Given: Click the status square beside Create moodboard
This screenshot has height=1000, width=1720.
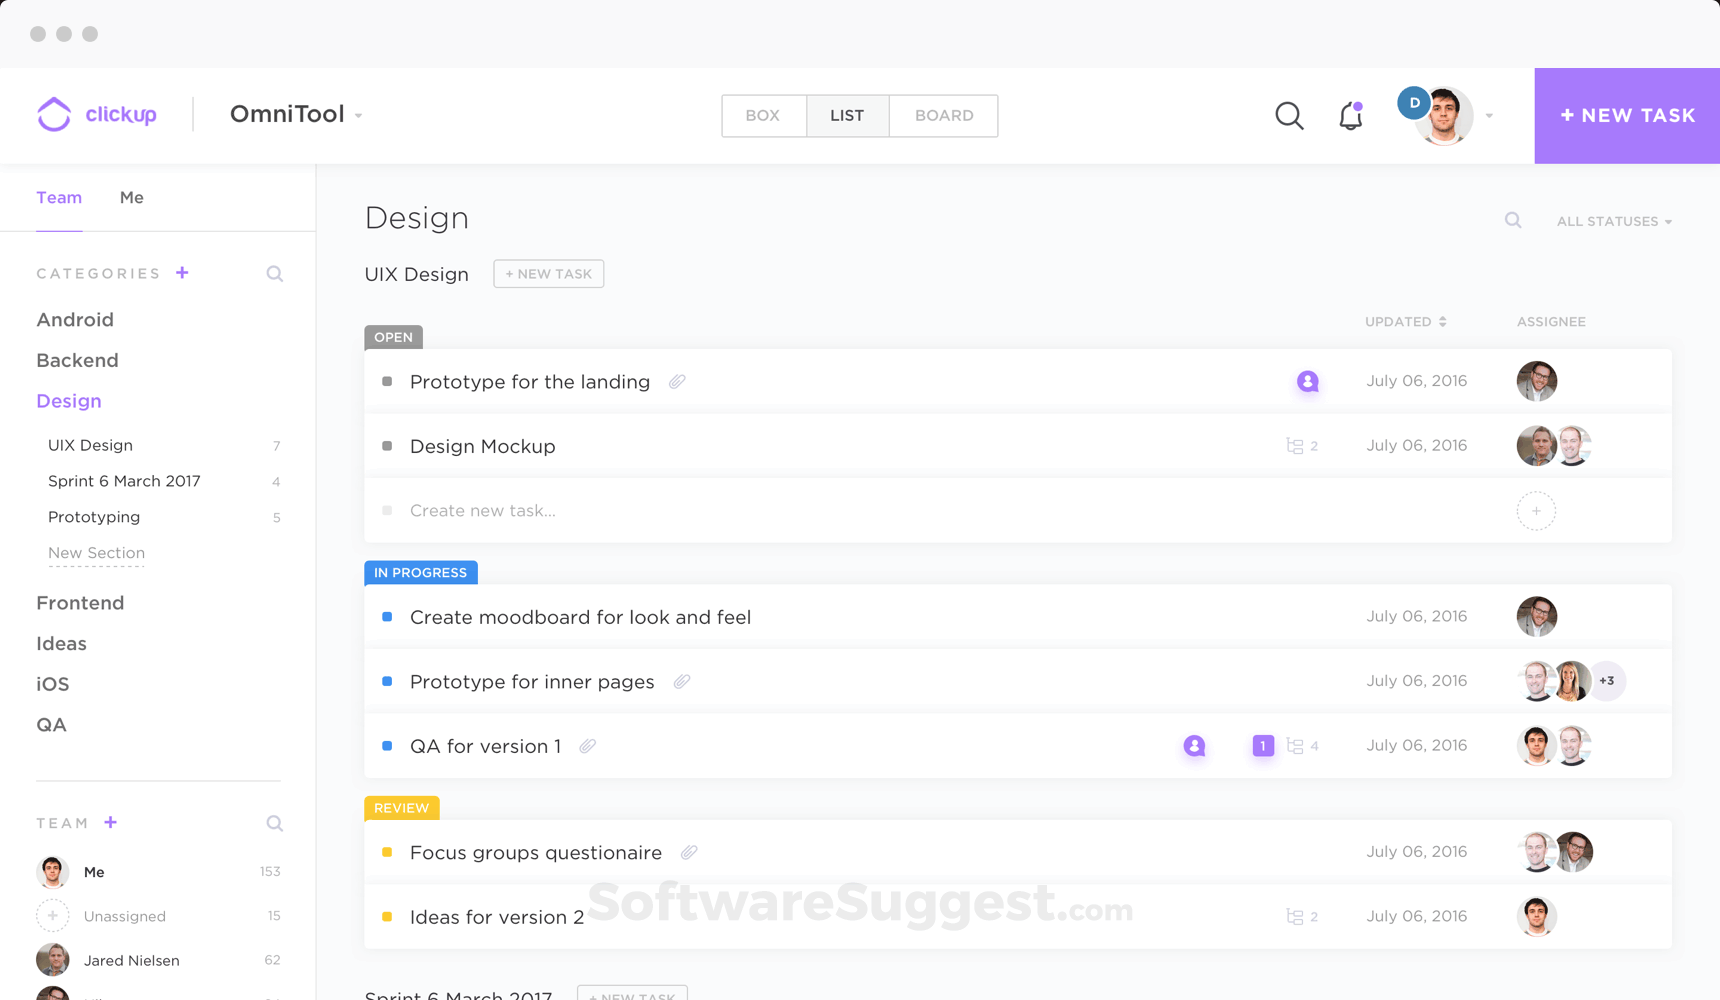Looking at the screenshot, I should click(386, 617).
